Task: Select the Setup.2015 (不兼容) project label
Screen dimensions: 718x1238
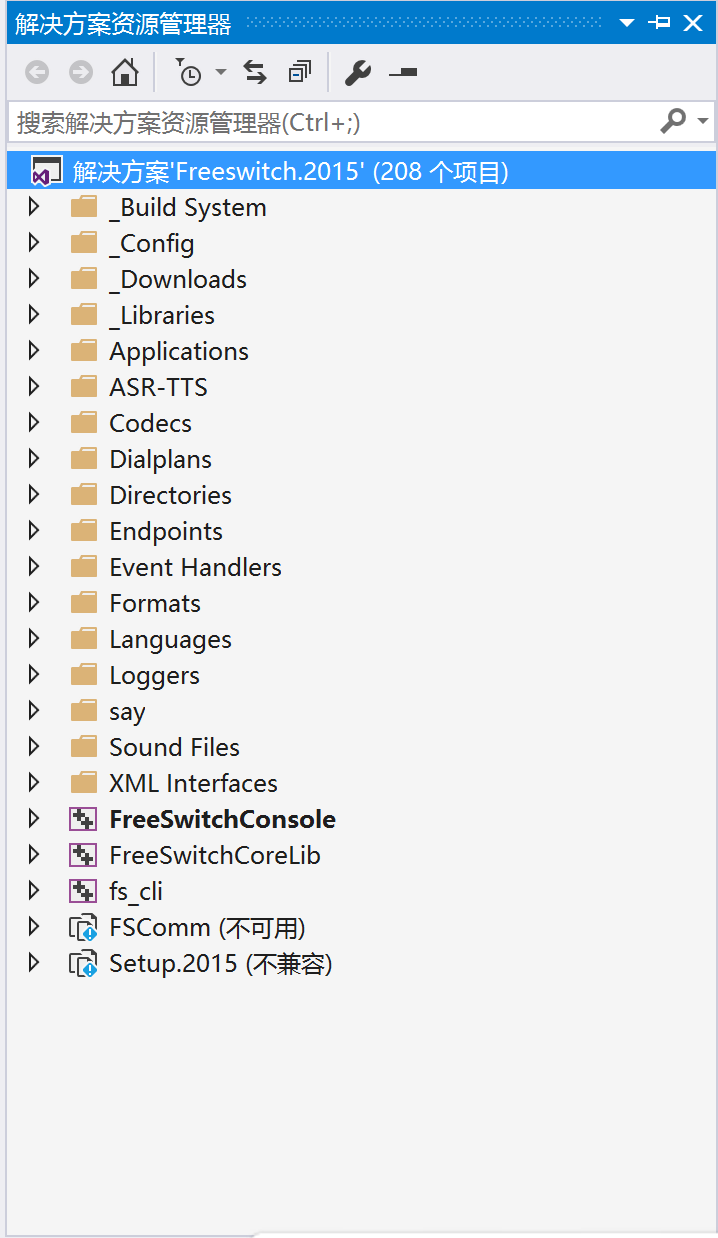Action: click(x=221, y=964)
